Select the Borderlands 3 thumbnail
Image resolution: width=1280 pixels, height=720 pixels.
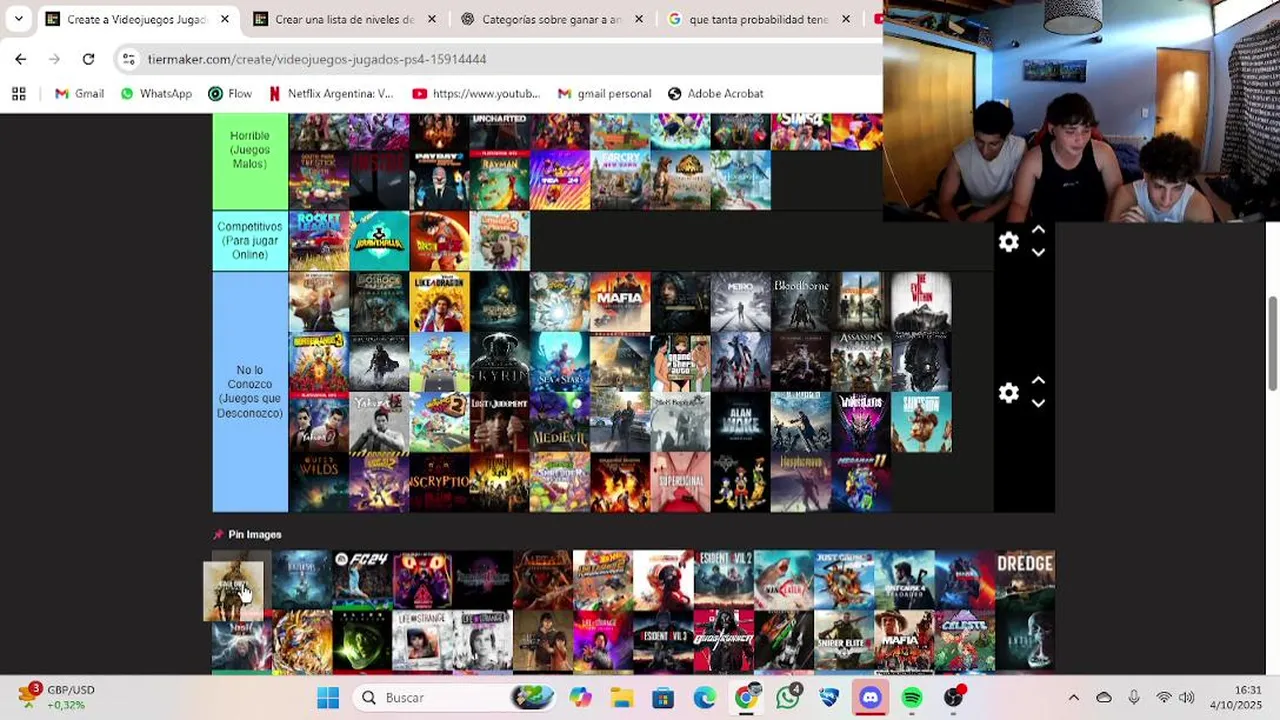tap(319, 362)
